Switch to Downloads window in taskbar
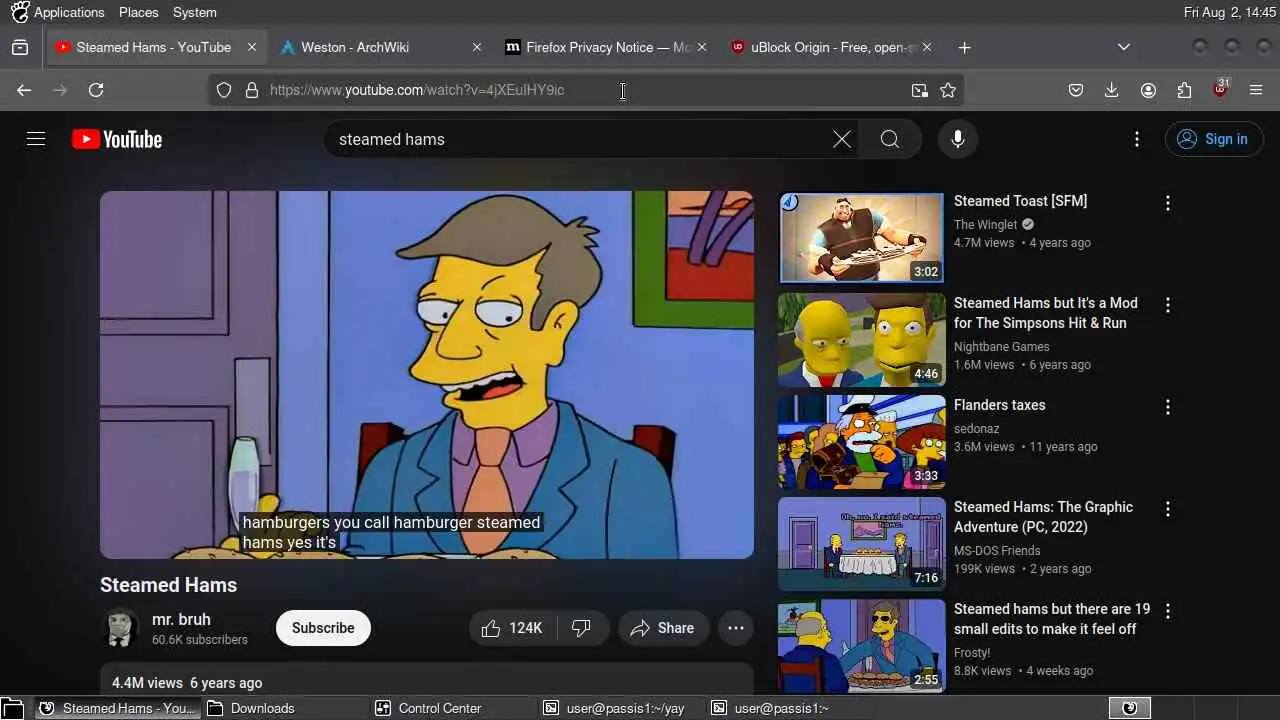The width and height of the screenshot is (1280, 720). [x=285, y=708]
